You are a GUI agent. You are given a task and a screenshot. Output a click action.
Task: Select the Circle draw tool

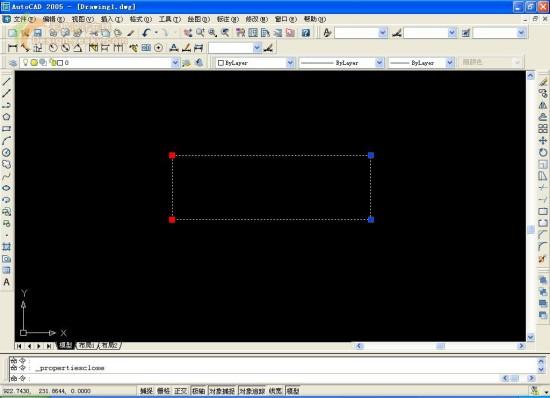click(6, 153)
